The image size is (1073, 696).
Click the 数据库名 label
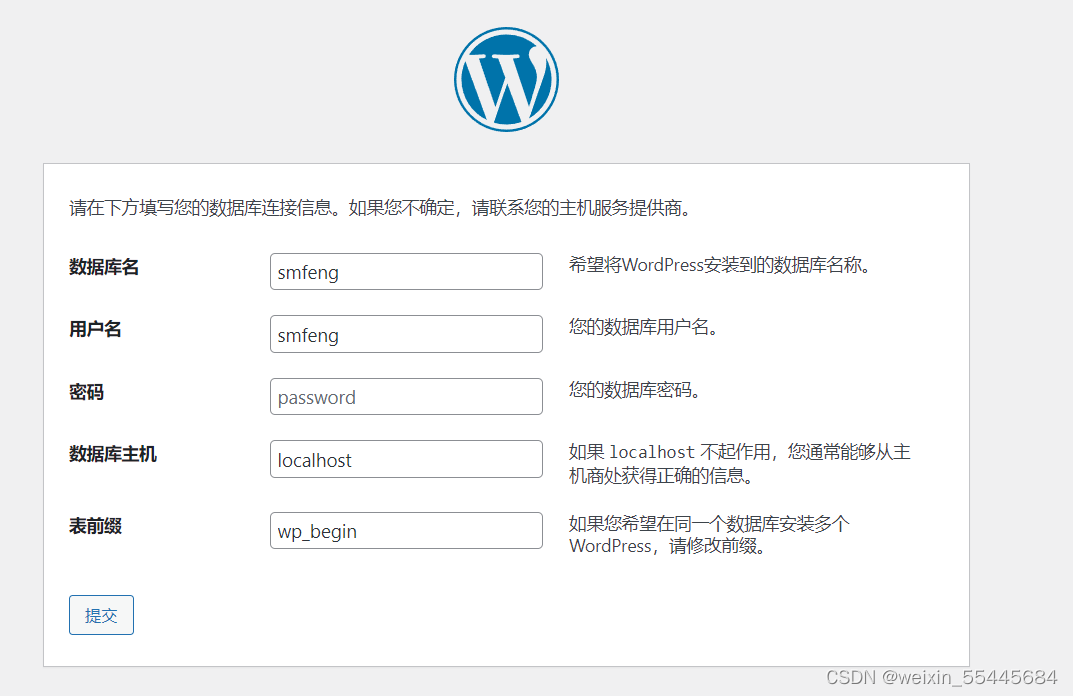104,267
